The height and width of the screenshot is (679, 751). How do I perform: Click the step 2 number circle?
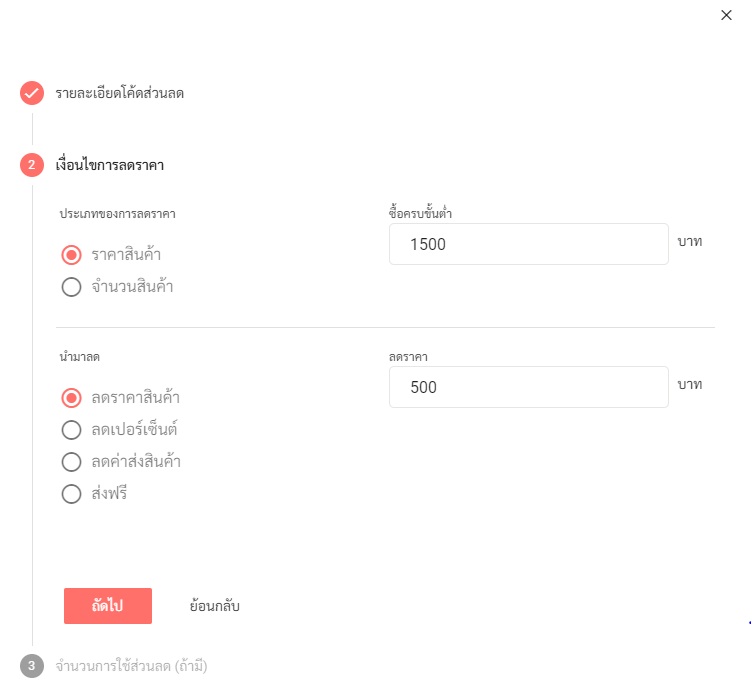coord(32,165)
